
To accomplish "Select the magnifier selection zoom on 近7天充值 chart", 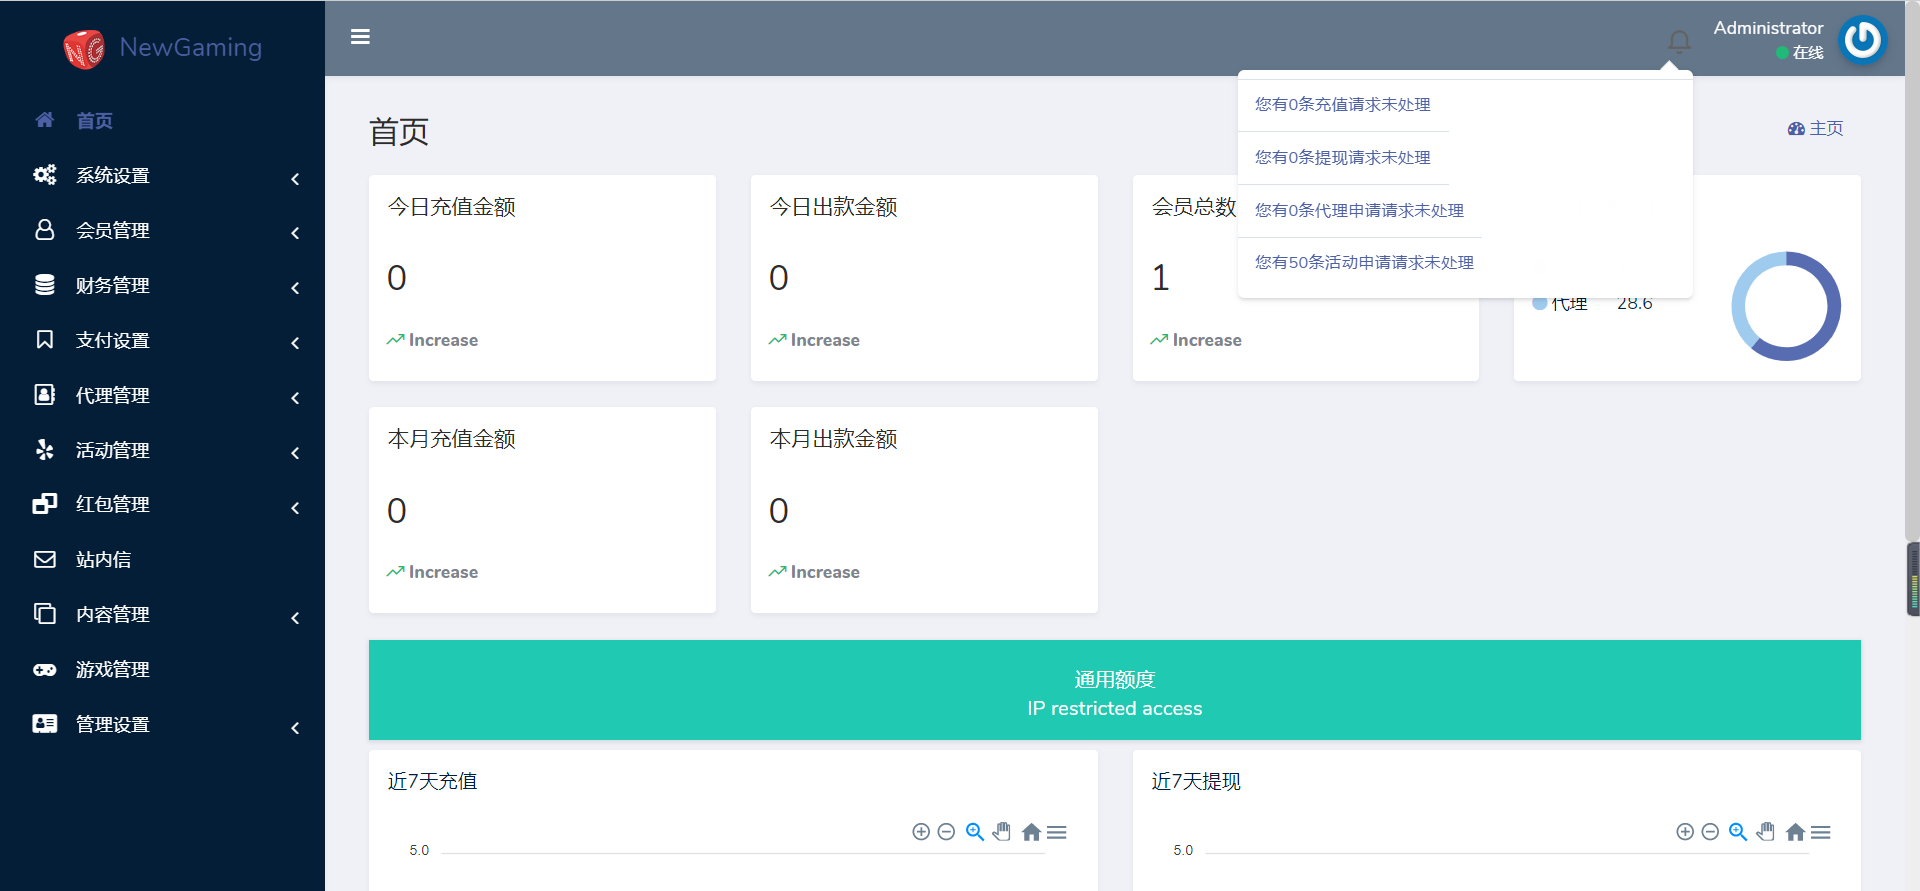I will click(x=975, y=832).
